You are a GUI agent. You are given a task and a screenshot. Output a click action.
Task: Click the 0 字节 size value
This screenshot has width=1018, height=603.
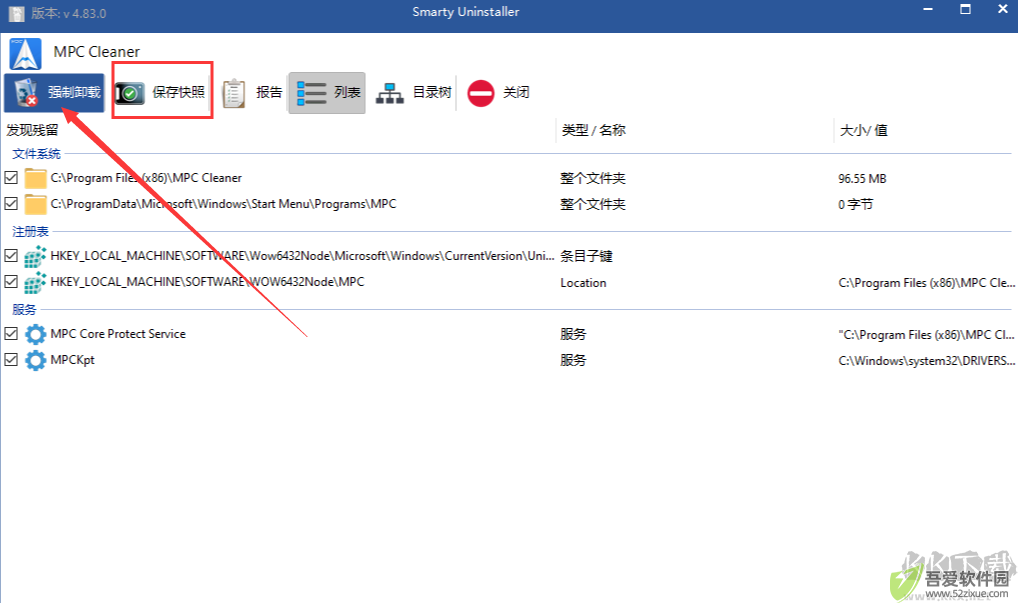856,204
